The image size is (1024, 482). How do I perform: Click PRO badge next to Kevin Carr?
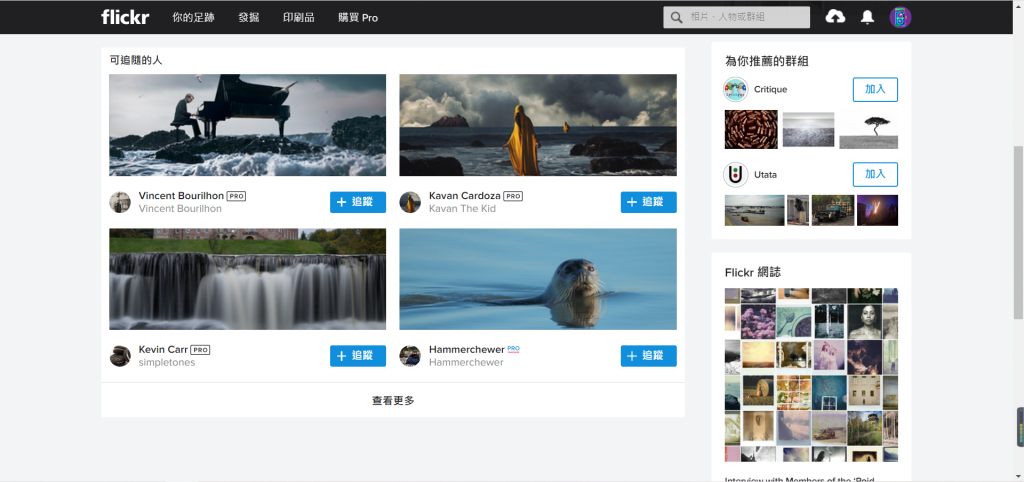click(x=200, y=350)
